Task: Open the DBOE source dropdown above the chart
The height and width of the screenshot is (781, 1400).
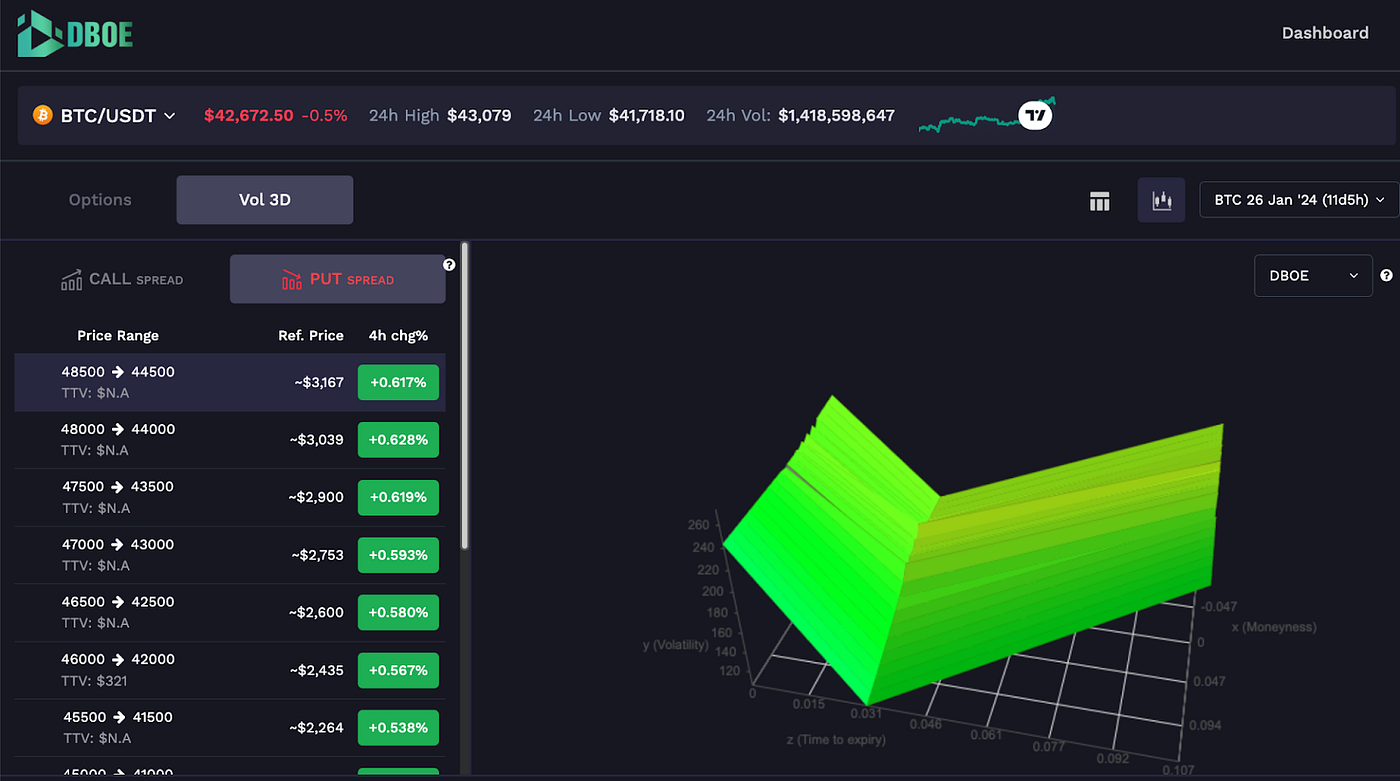Action: 1313,275
